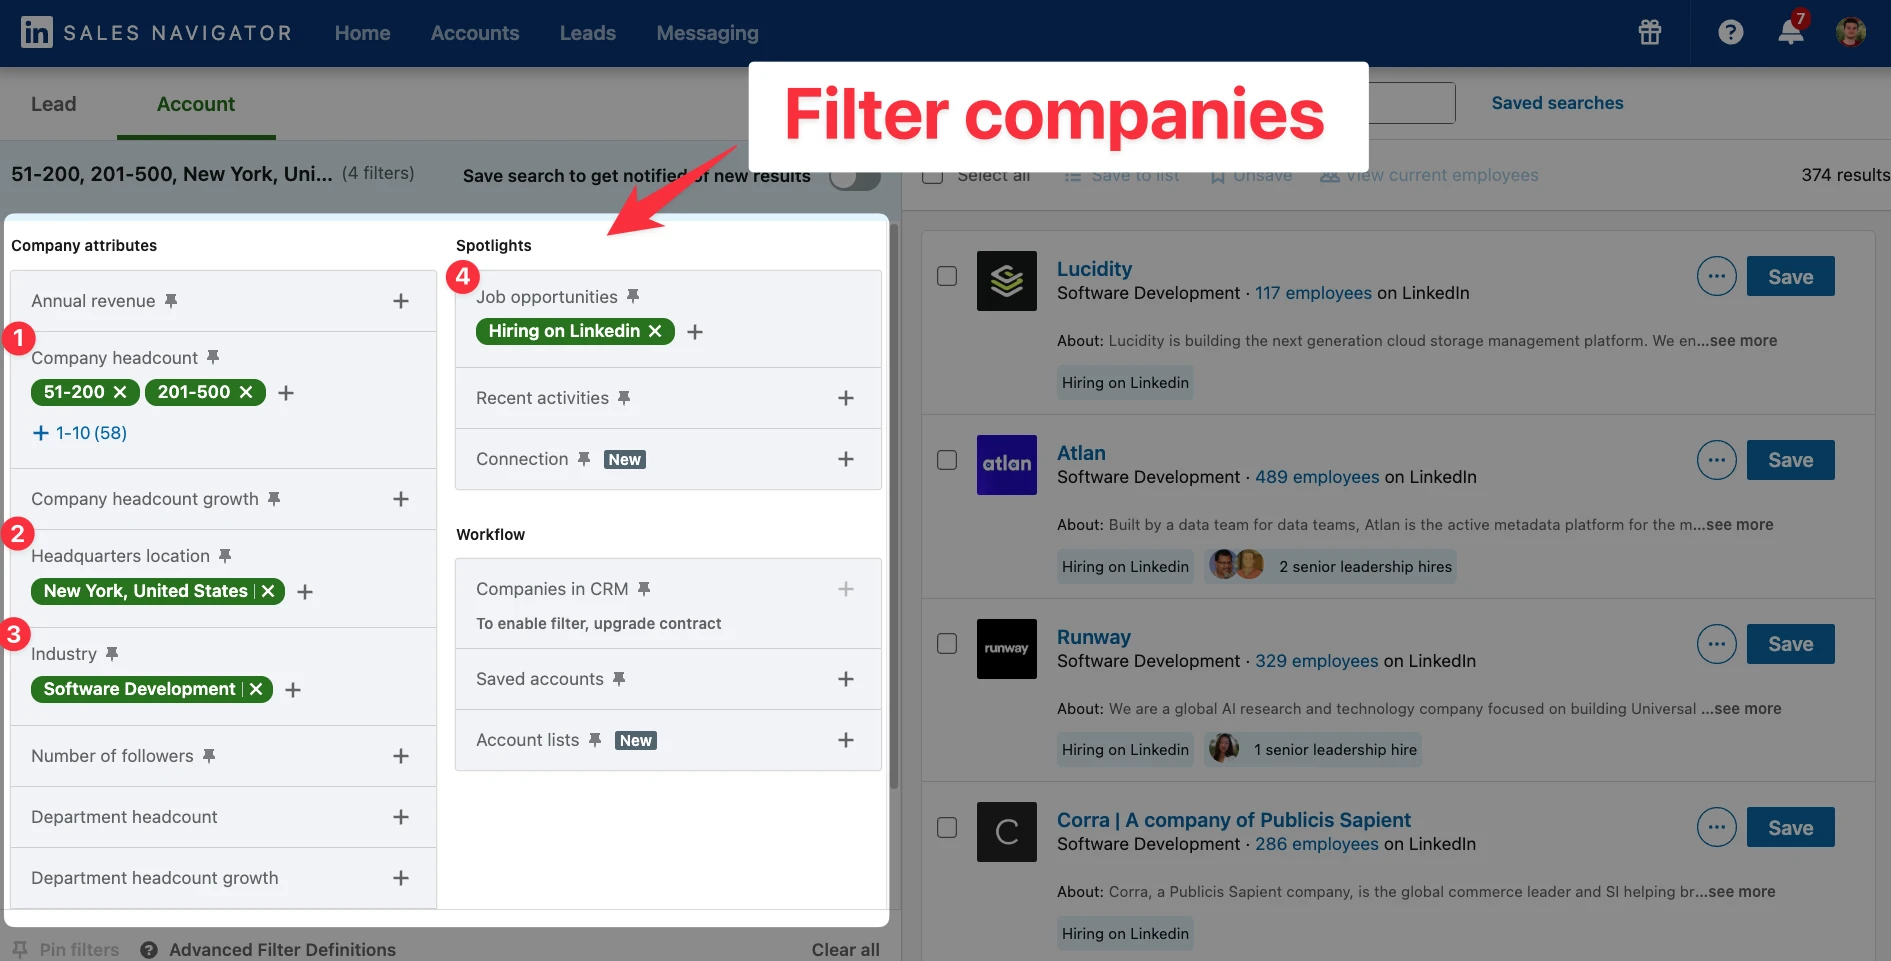Switch to the Account tab
Viewport: 1891px width, 961px height.
tap(196, 104)
